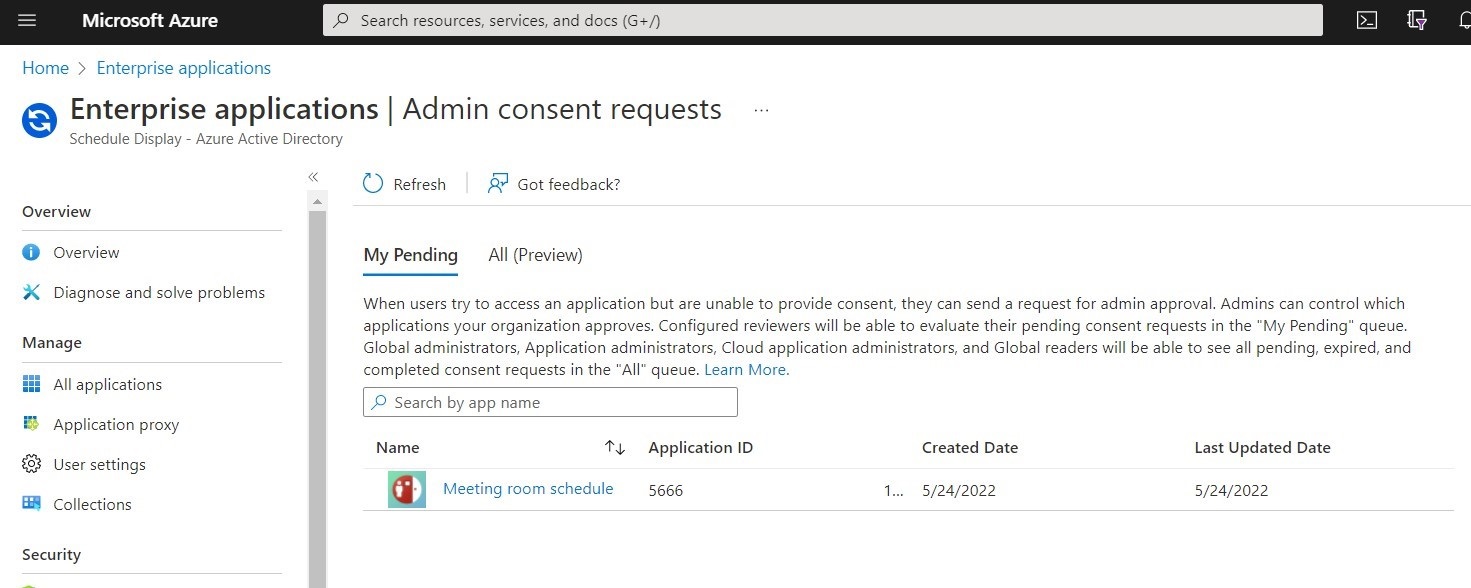
Task: Switch to All (Preview) tab
Action: tap(535, 255)
